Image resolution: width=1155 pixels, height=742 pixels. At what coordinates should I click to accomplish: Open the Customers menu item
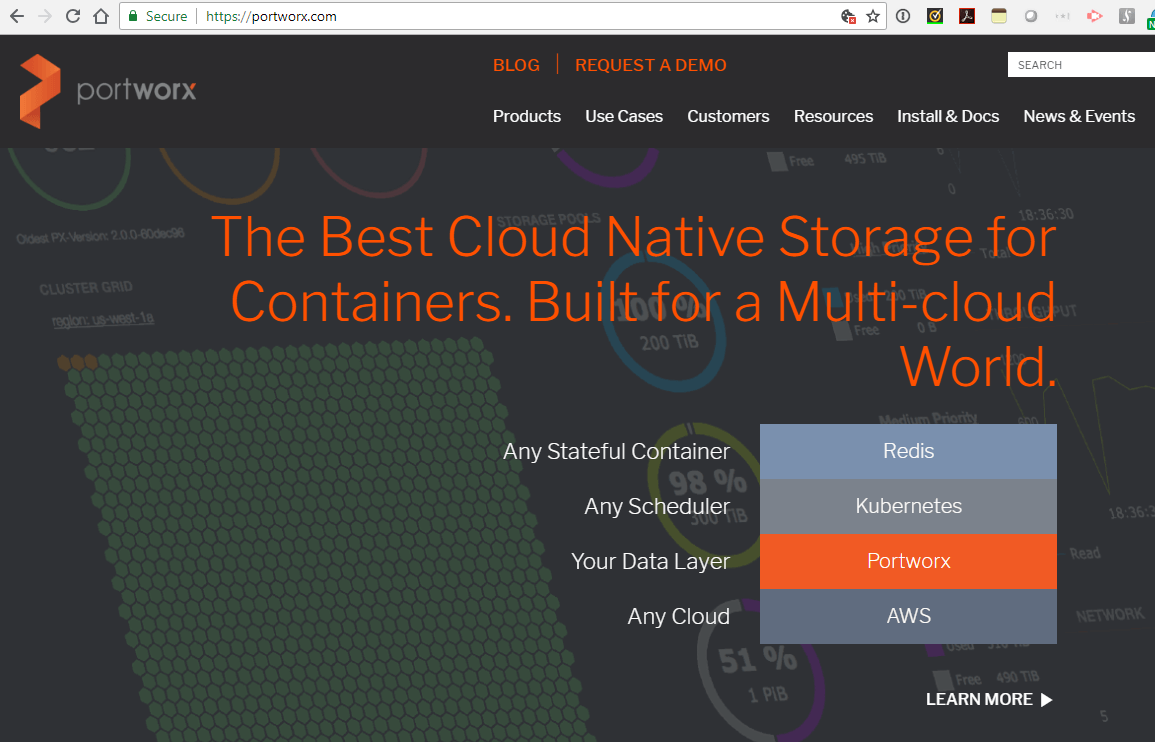tap(728, 116)
